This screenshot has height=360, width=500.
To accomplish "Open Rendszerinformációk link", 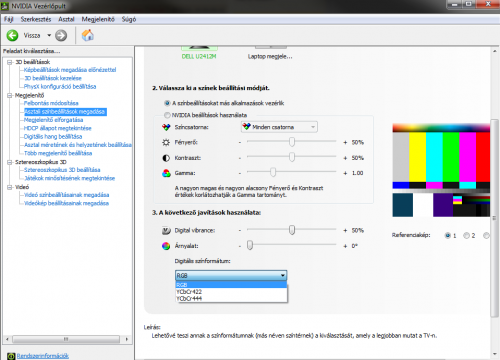I will (43, 356).
